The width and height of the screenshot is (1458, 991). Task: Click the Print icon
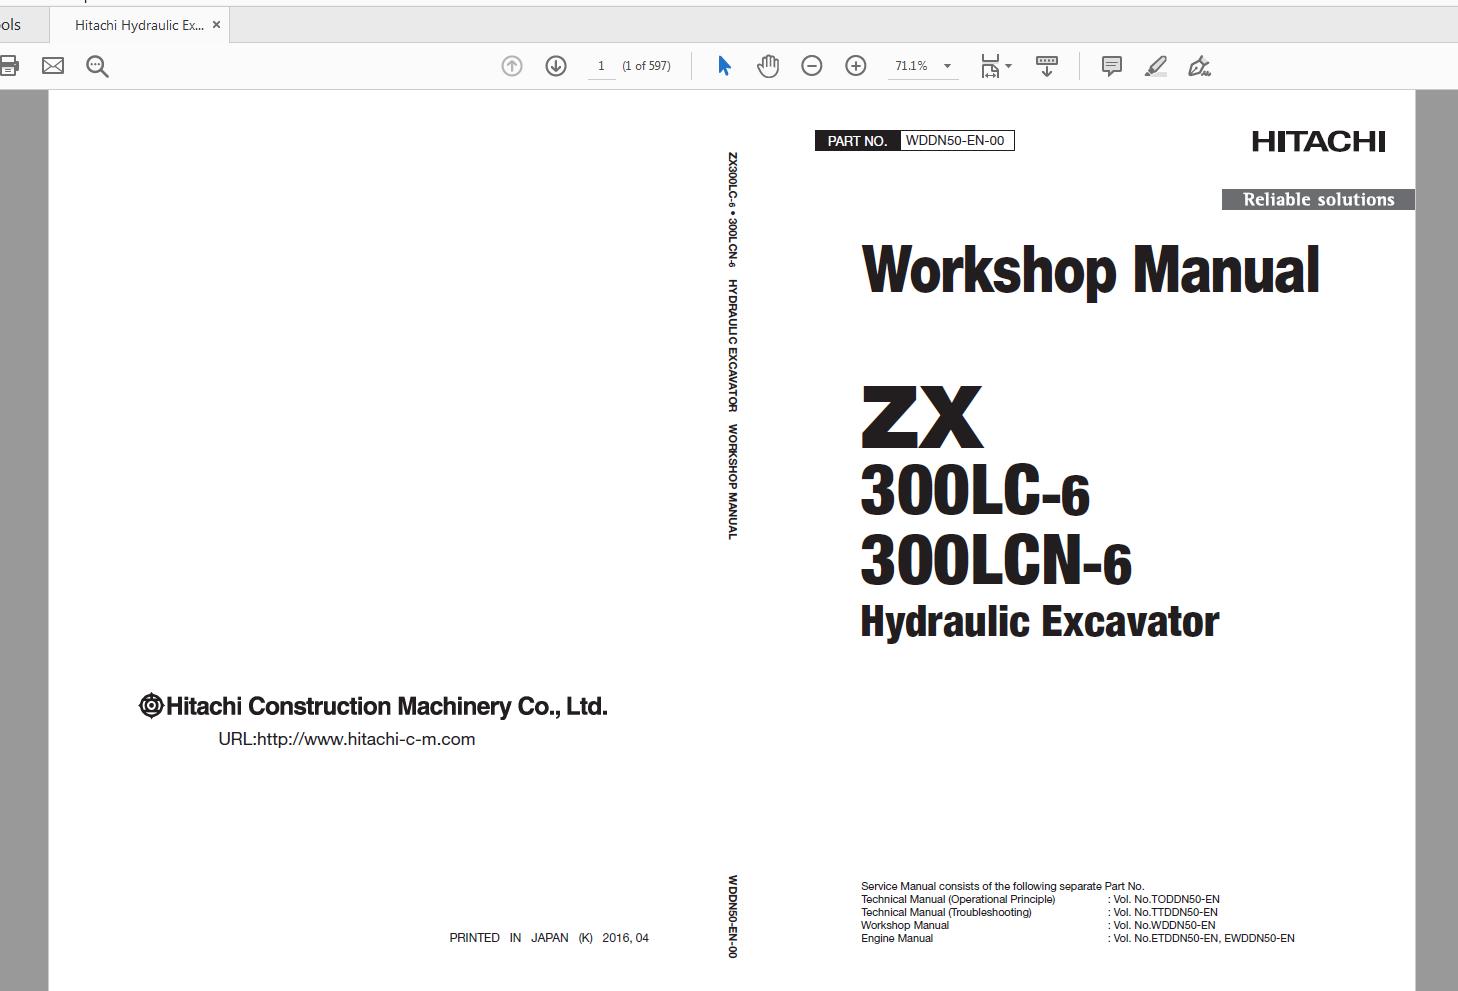point(10,65)
